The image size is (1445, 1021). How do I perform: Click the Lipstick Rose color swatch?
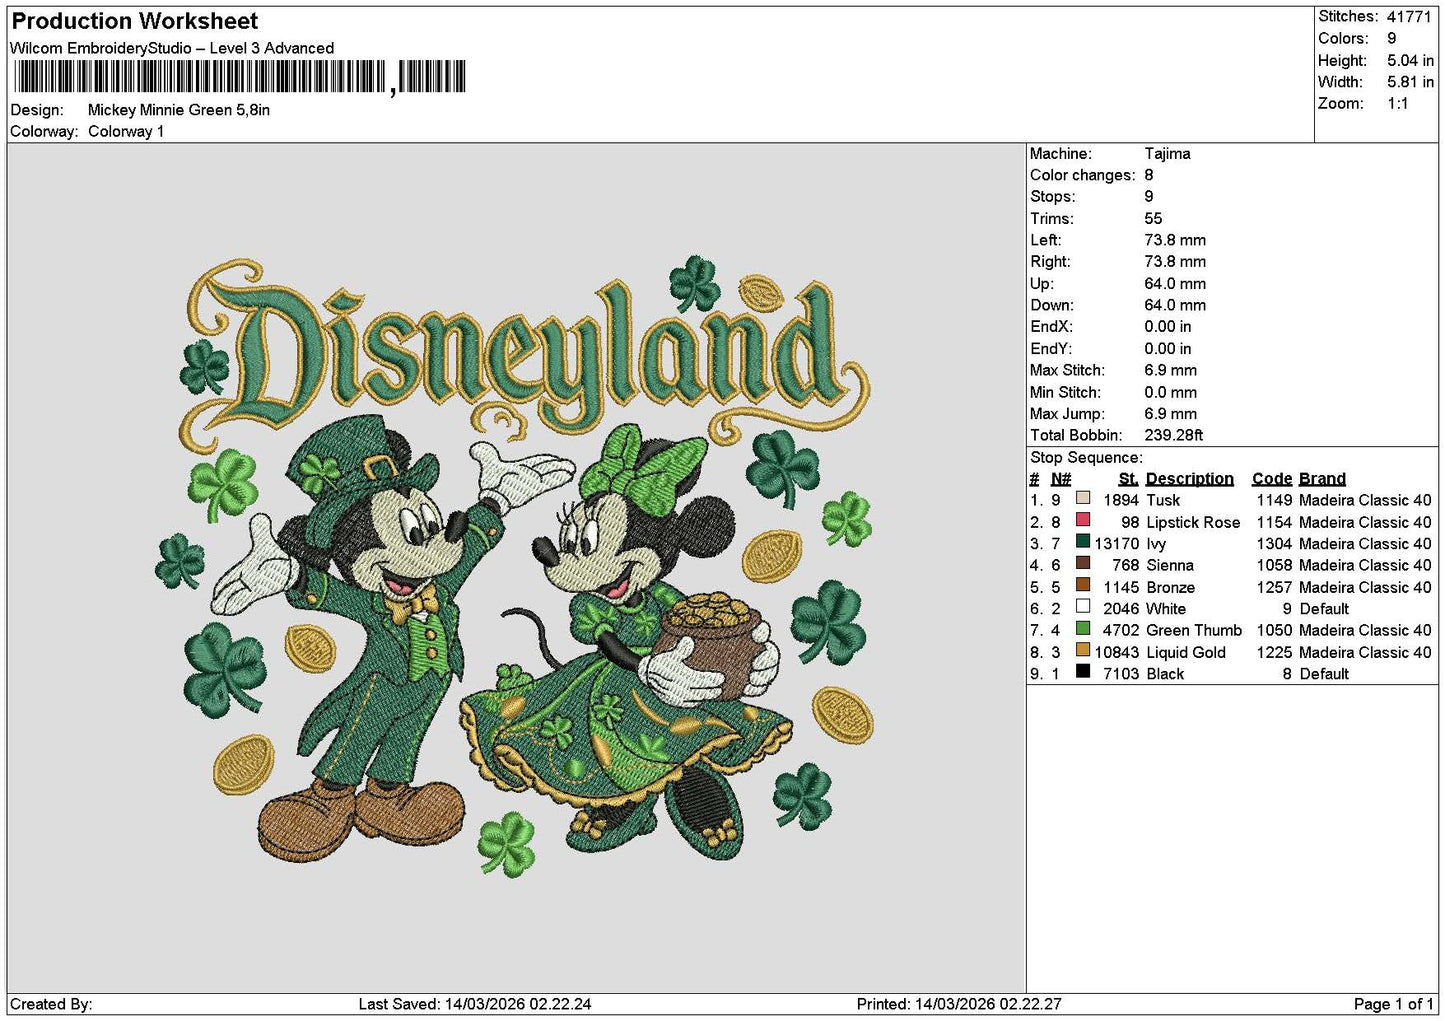point(1083,520)
